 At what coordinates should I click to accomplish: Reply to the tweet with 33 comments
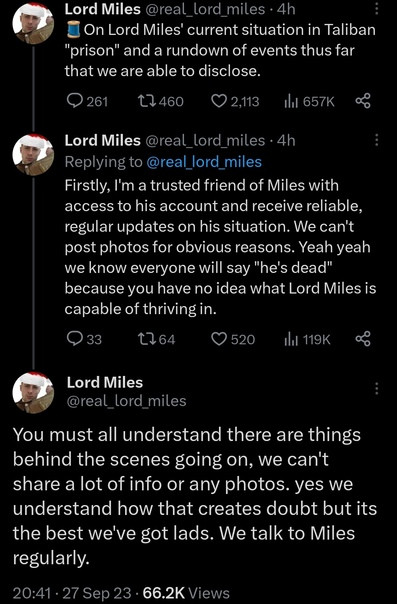(84, 339)
